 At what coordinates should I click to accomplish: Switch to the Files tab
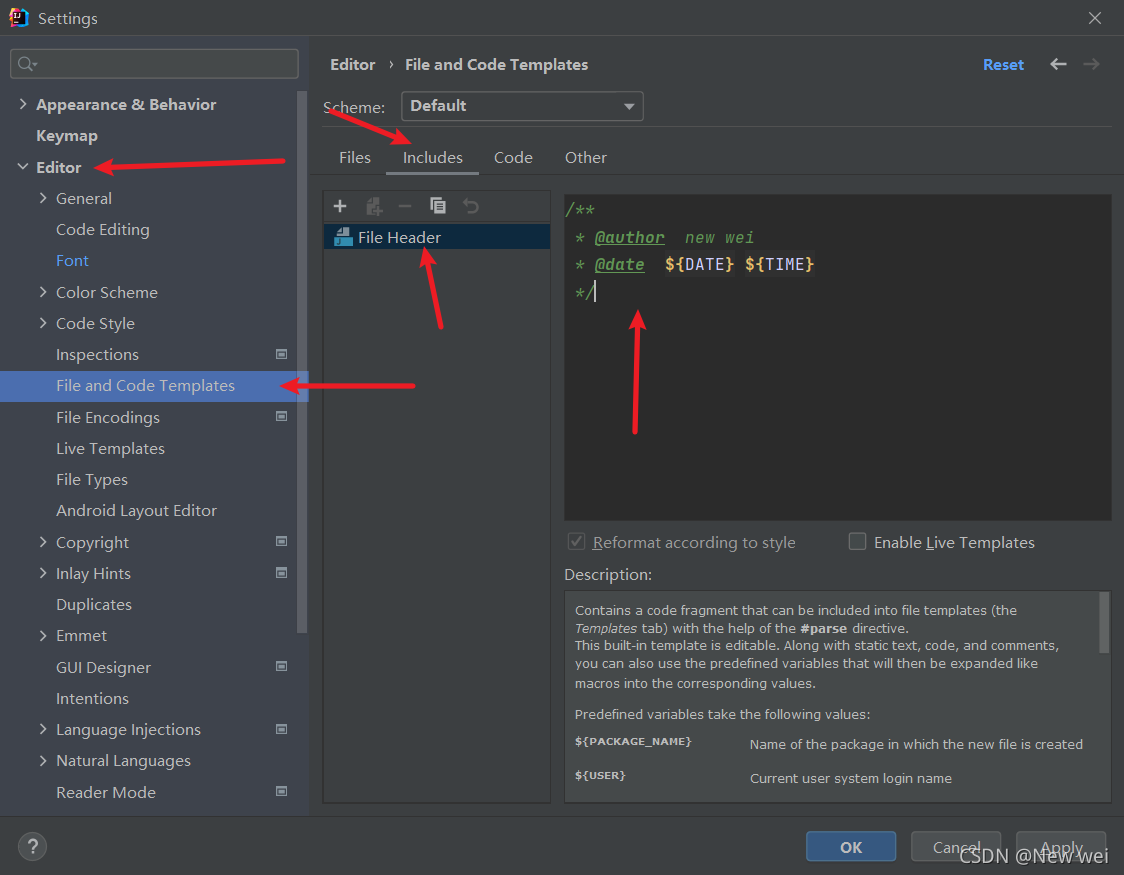pos(355,158)
